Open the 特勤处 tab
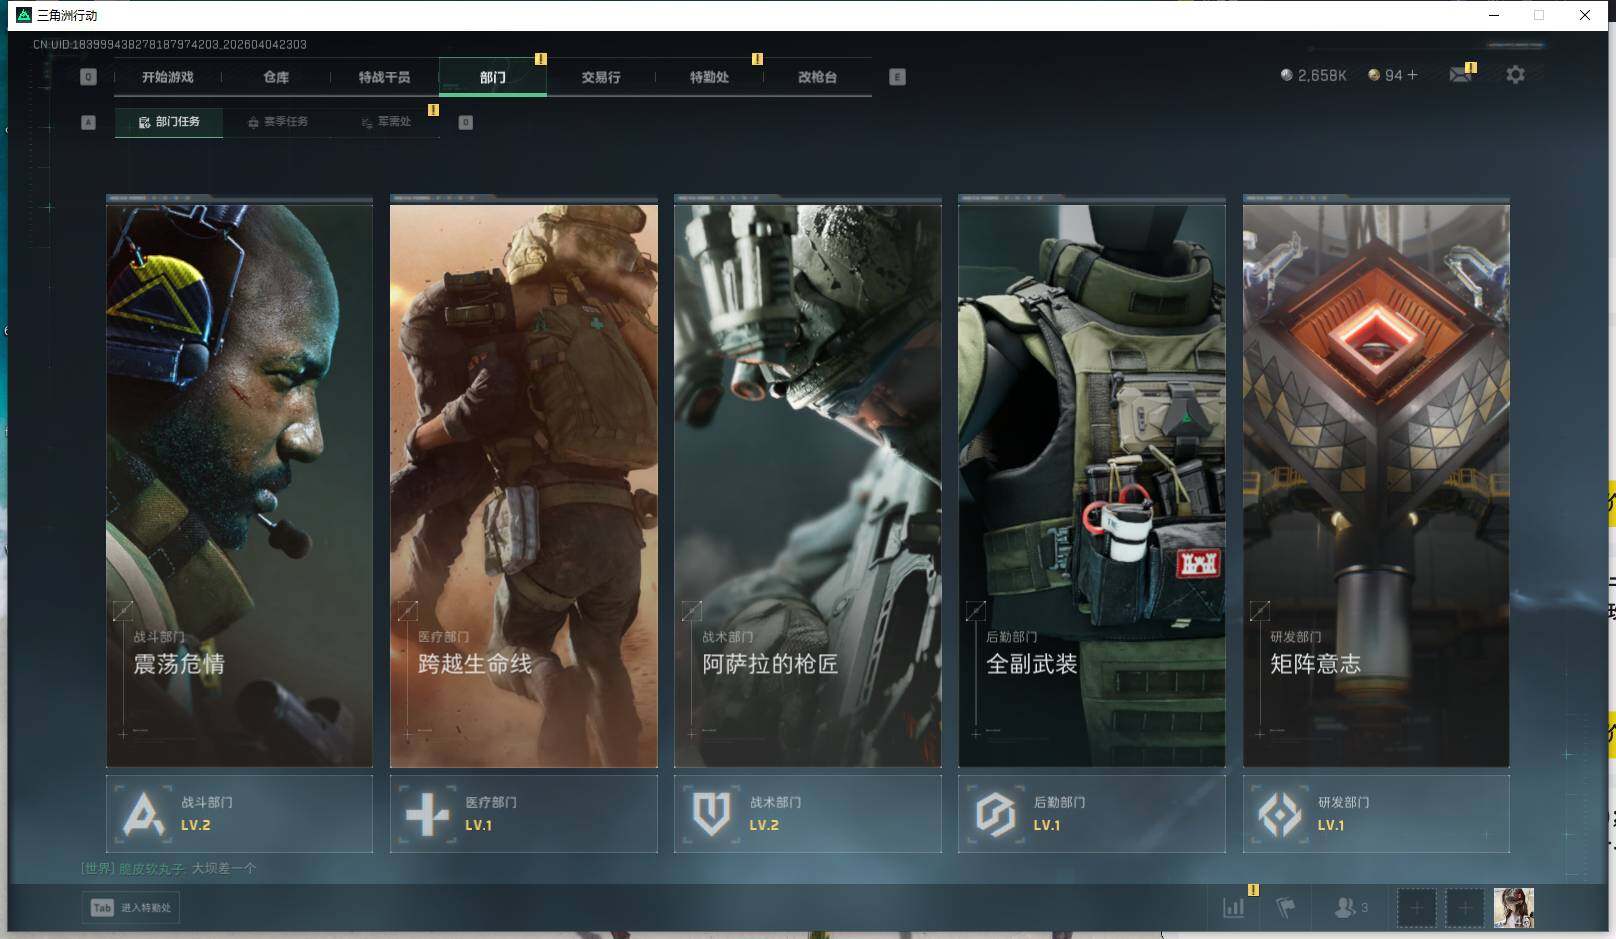This screenshot has width=1616, height=939. pyautogui.click(x=709, y=77)
